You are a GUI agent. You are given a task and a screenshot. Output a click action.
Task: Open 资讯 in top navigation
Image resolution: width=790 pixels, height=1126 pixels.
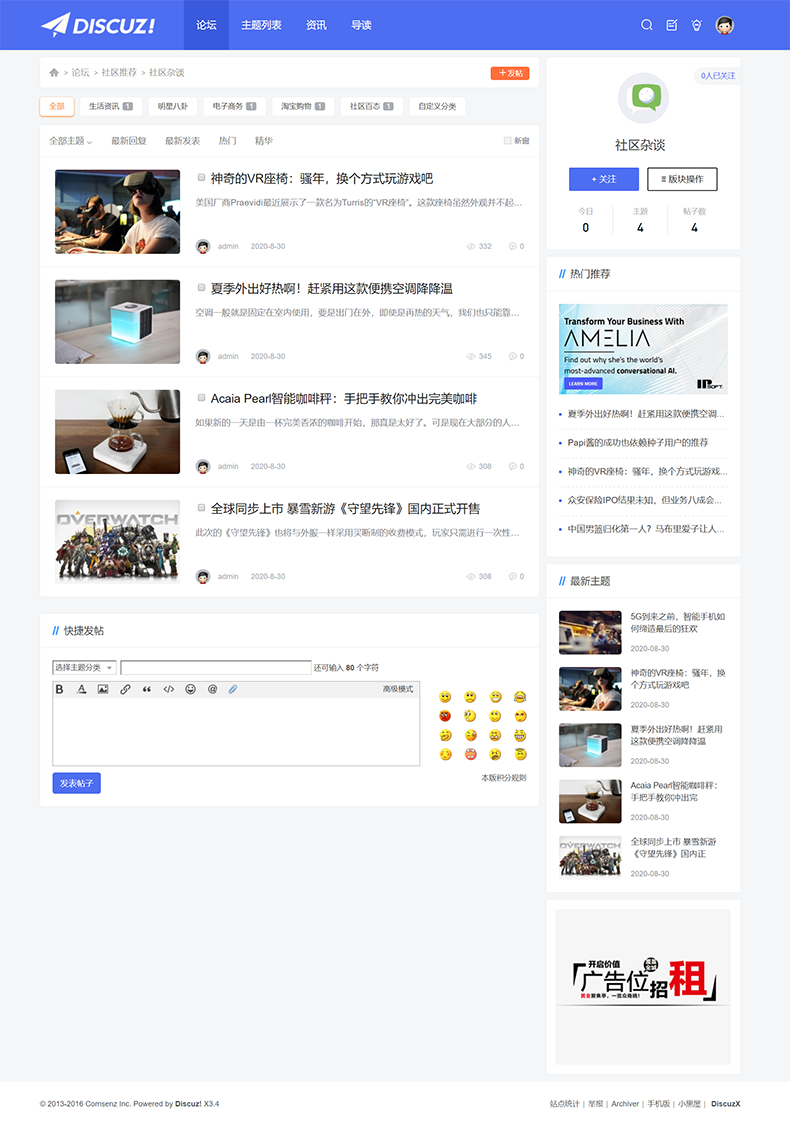tap(316, 25)
